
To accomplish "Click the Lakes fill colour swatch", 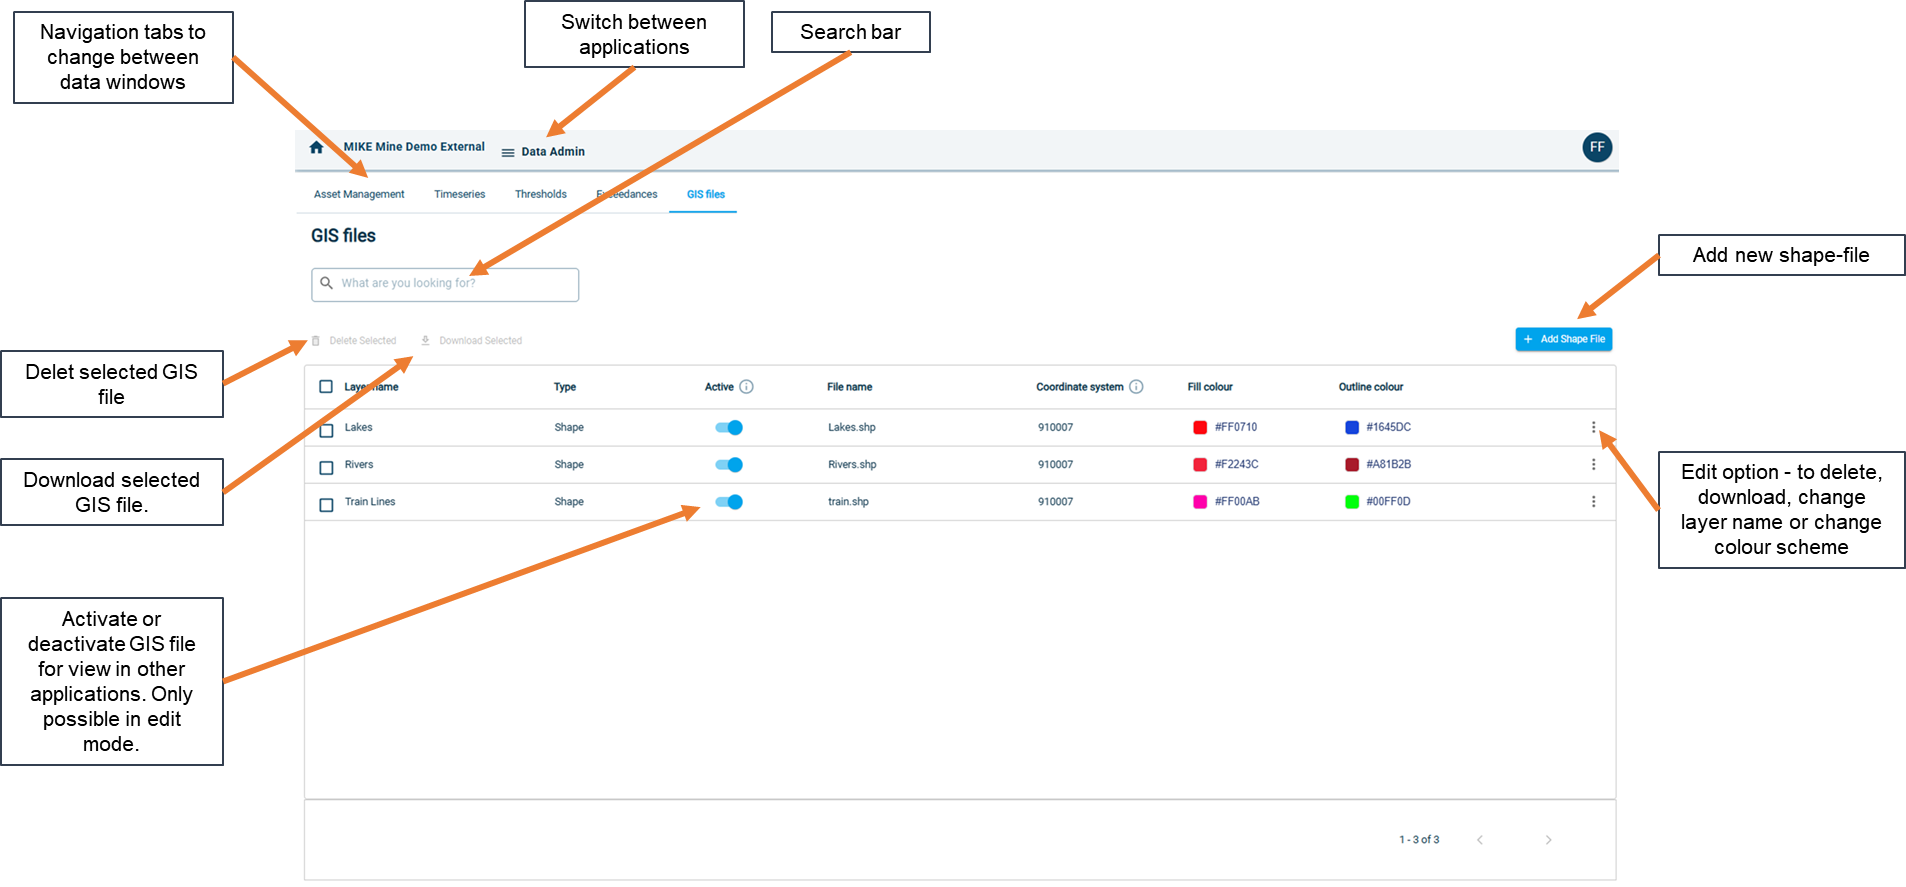I will (x=1200, y=428).
